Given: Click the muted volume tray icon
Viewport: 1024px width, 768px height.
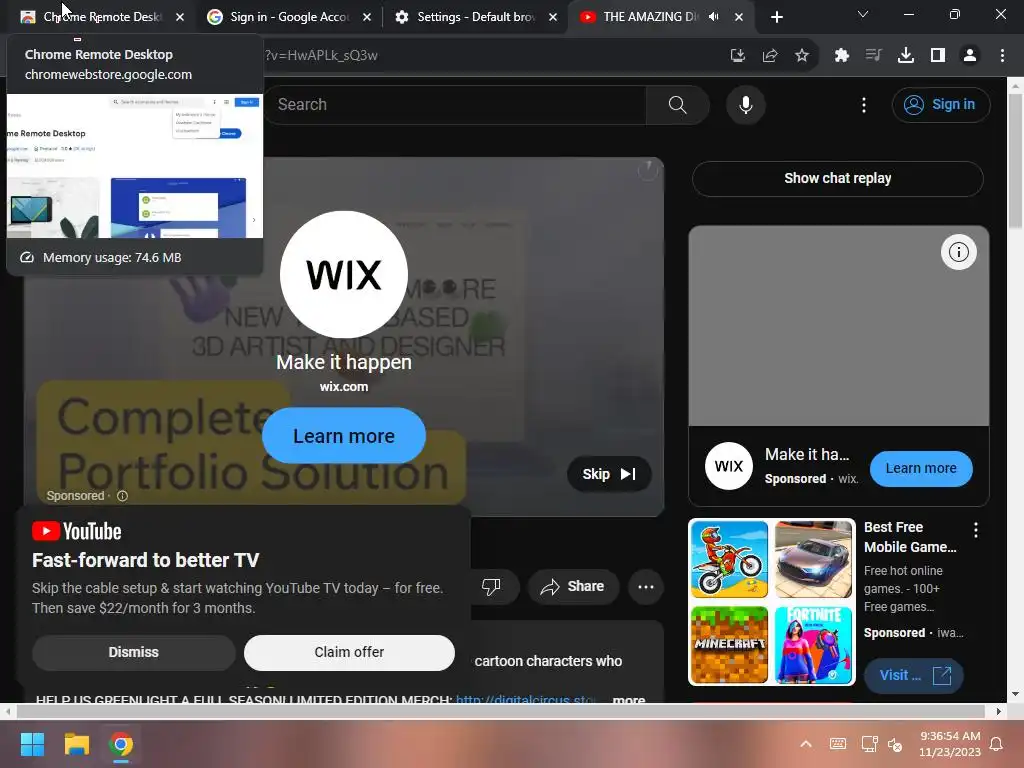Looking at the screenshot, I should (895, 744).
